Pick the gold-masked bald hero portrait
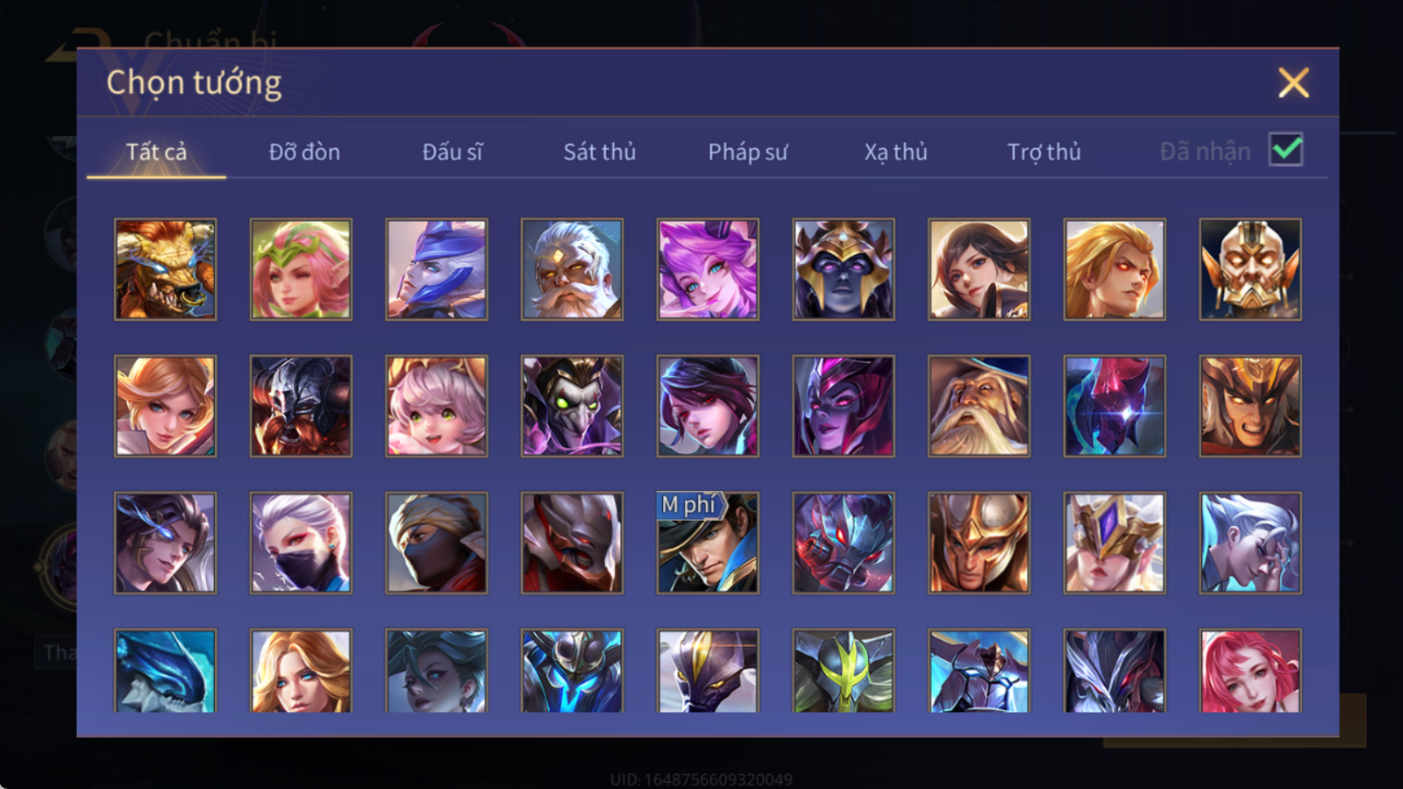 (1251, 269)
